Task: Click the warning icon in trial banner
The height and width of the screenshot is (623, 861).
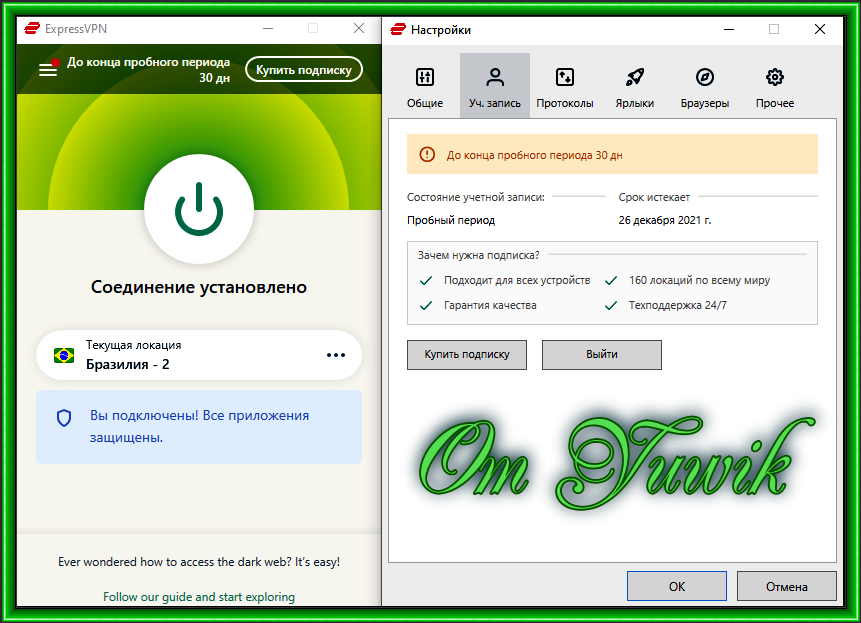Action: [x=427, y=155]
